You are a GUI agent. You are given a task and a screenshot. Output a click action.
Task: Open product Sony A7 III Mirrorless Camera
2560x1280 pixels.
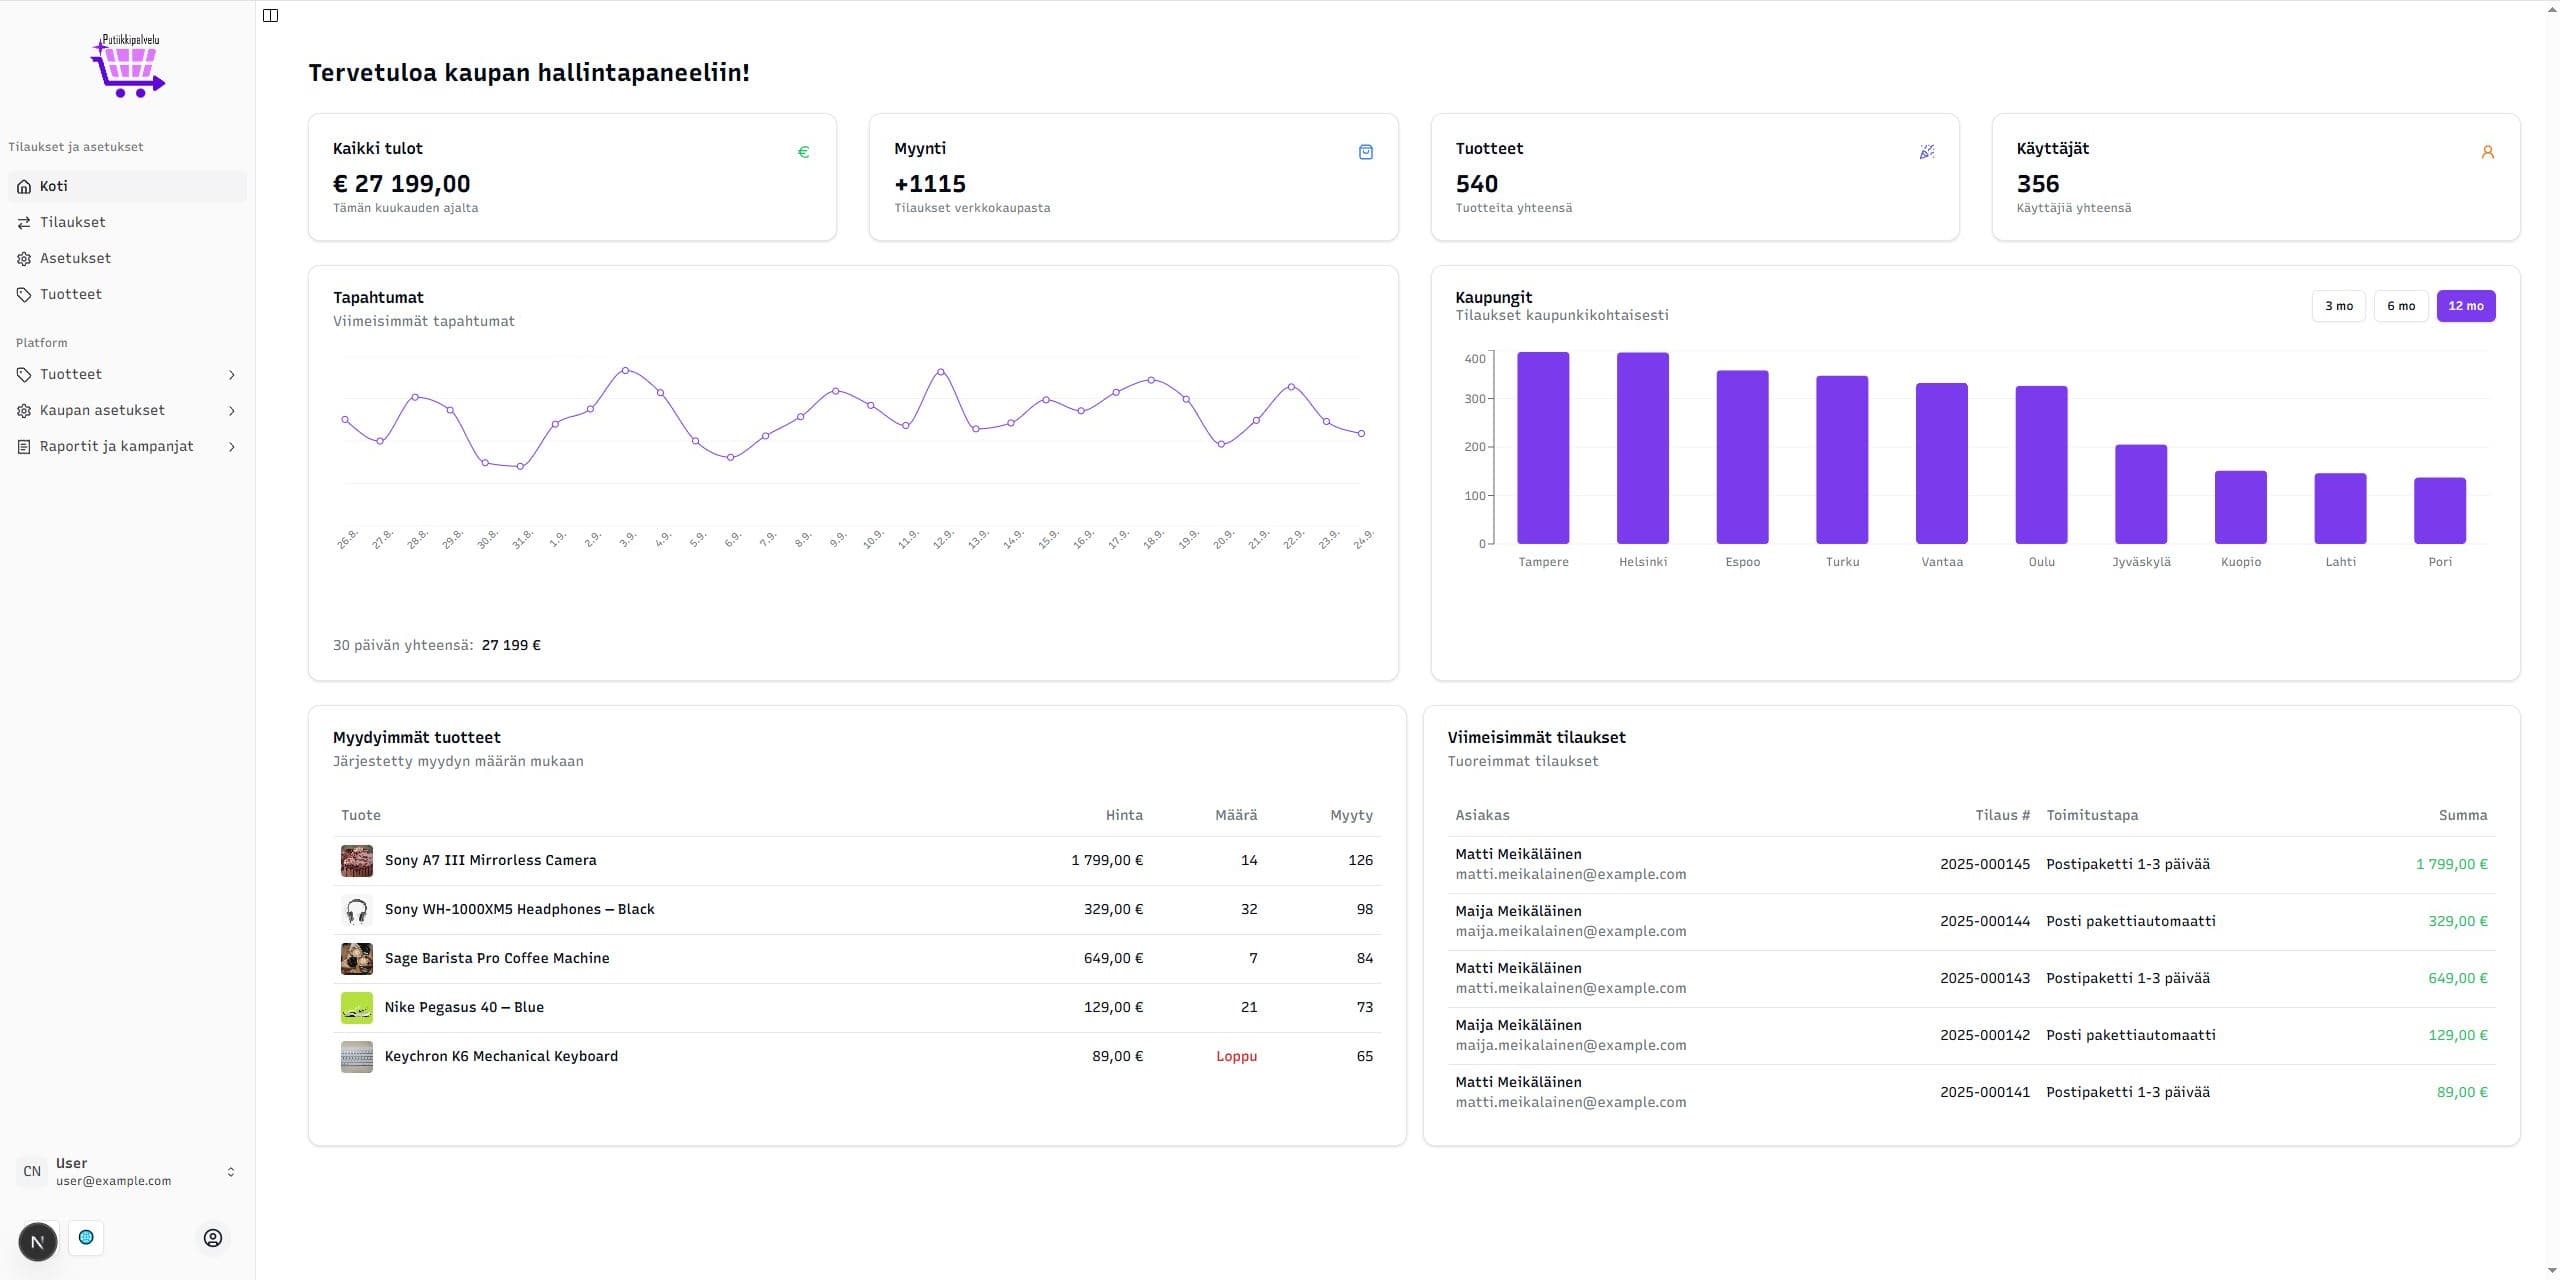pyautogui.click(x=491, y=860)
